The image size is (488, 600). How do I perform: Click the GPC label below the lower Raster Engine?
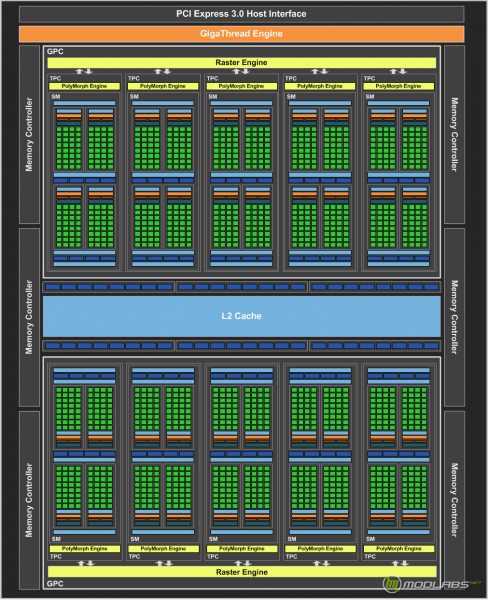55,584
